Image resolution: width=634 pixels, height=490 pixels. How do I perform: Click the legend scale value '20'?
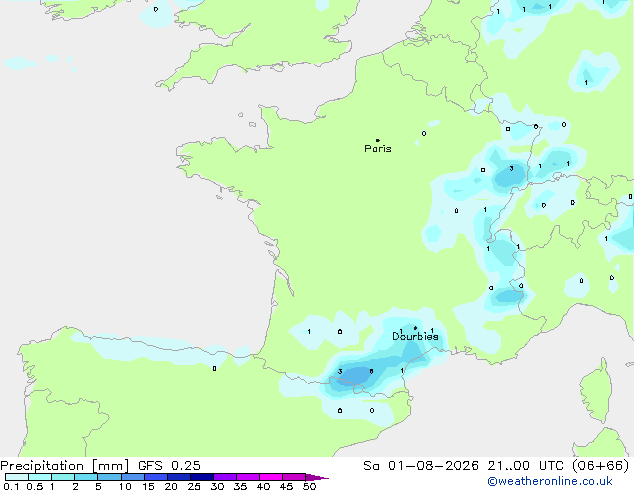pyautogui.click(x=171, y=486)
